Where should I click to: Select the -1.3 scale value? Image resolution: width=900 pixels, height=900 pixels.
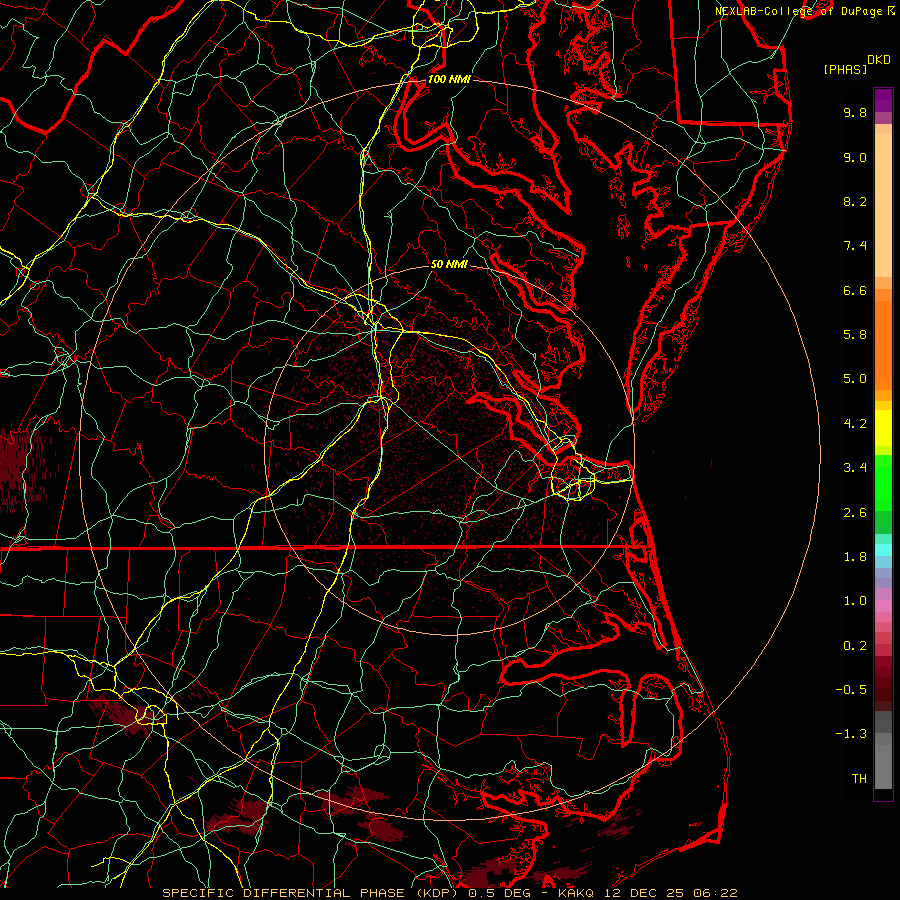click(851, 734)
